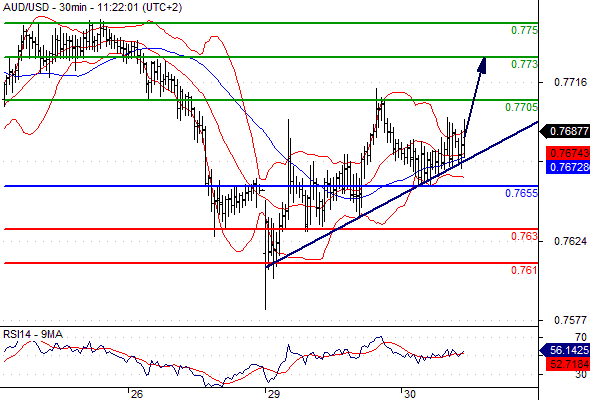The height and width of the screenshot is (400, 590).
Task: Select the 0.763 support level label
Action: pos(524,236)
